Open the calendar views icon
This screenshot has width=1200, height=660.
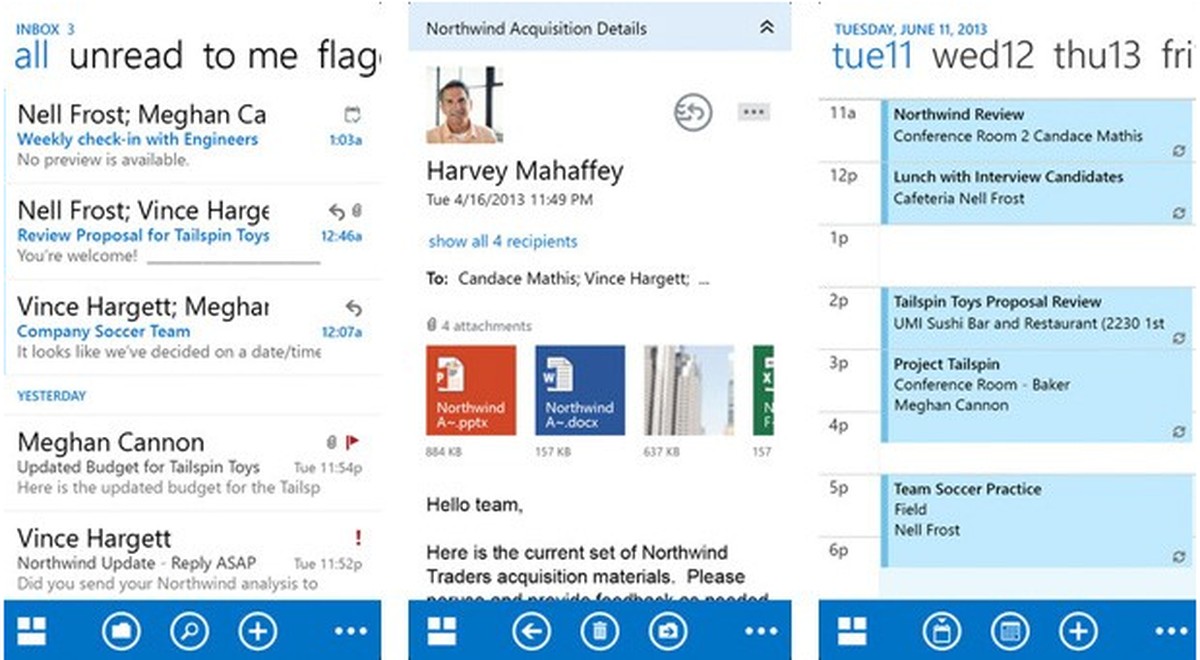[x=1008, y=631]
